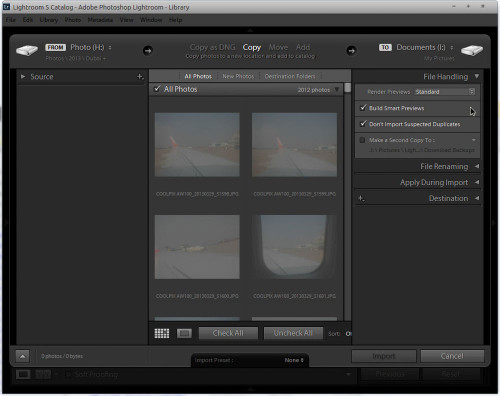The height and width of the screenshot is (396, 500).
Task: Click the arrow icon before the destination
Action: click(x=351, y=51)
